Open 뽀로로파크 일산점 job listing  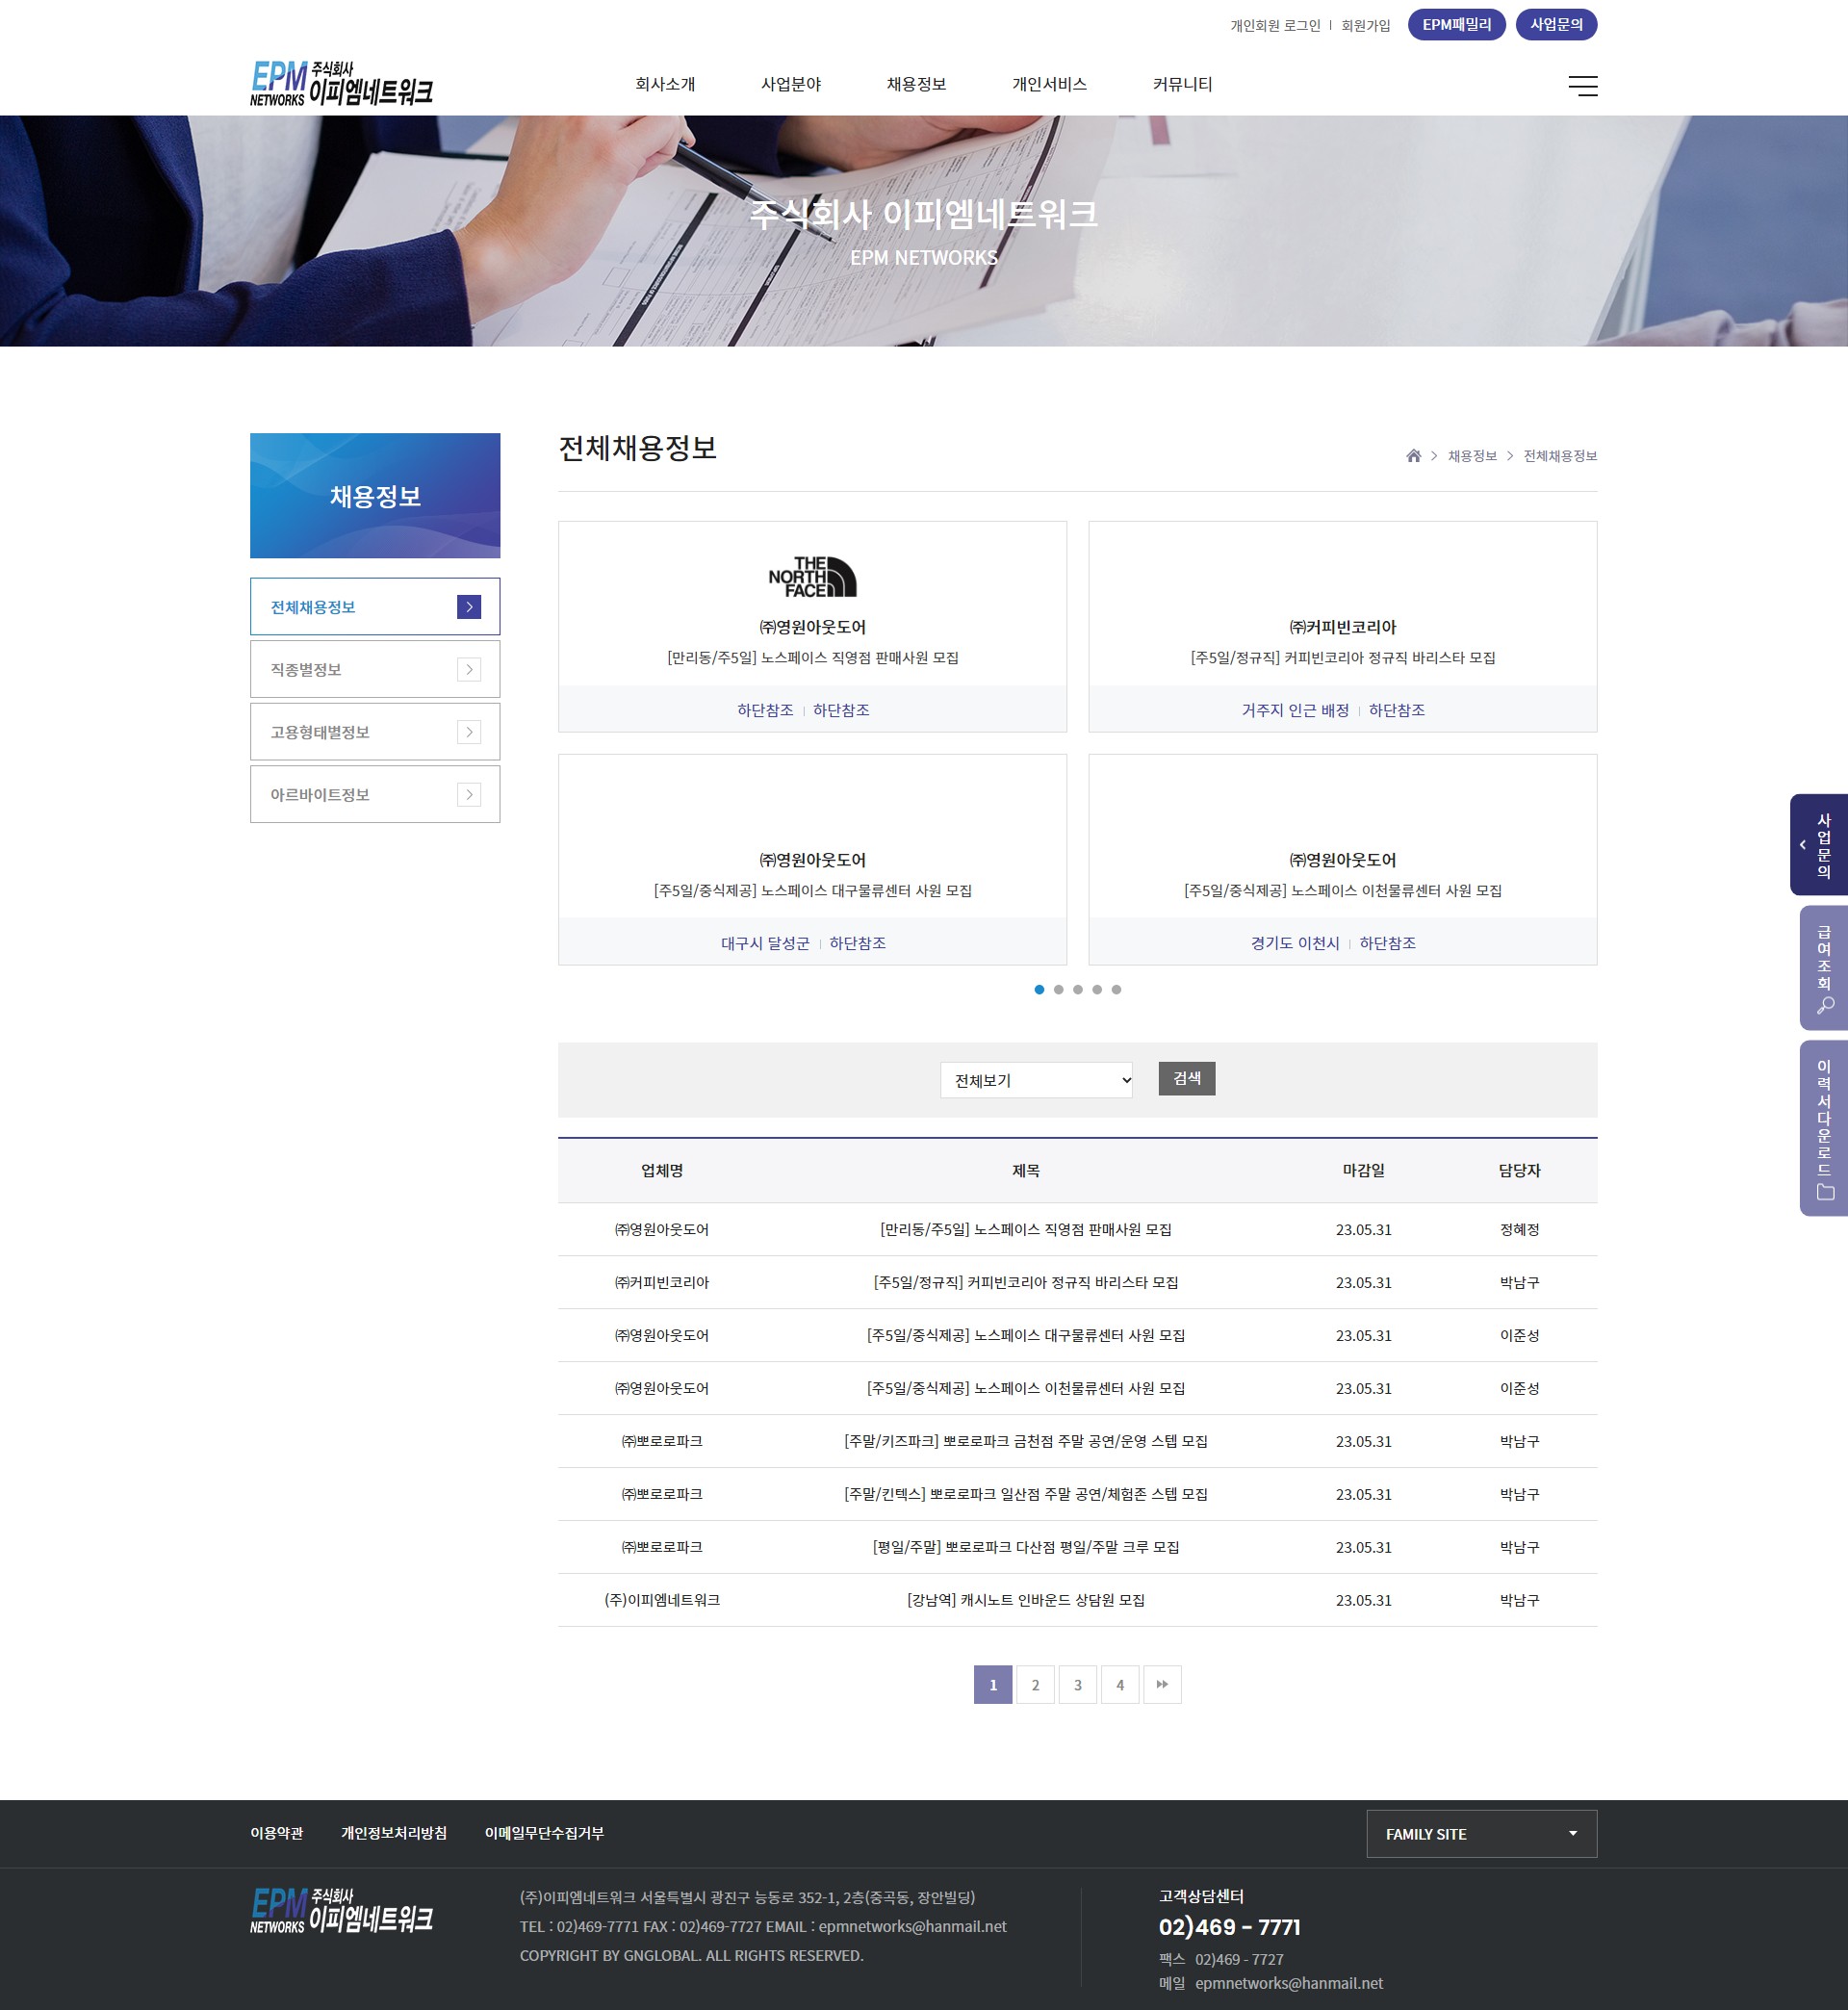click(x=1025, y=1495)
